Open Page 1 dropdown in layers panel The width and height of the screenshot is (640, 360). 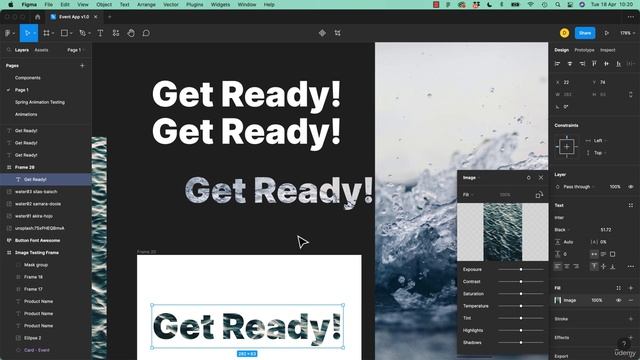coord(76,50)
